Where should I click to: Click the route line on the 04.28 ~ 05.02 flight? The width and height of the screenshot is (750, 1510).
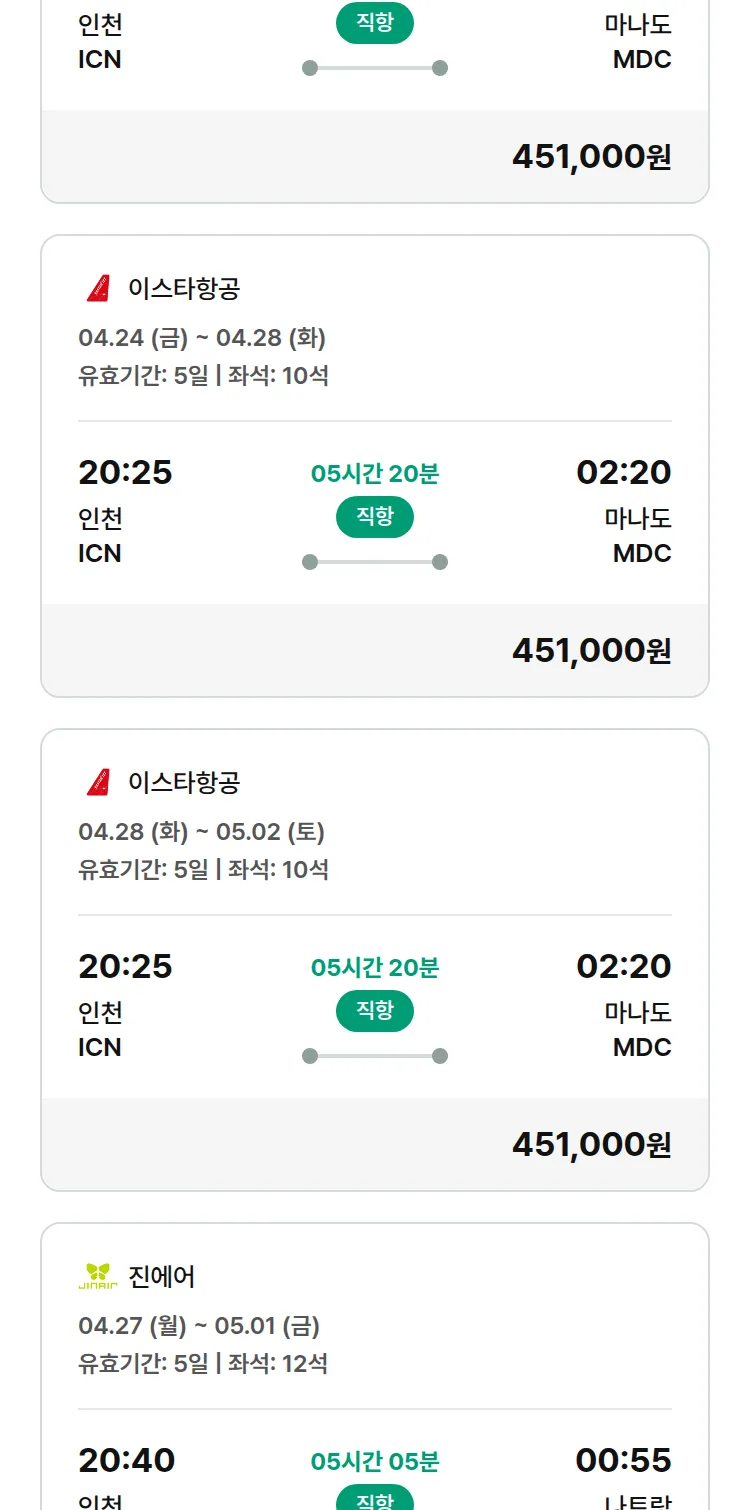point(375,1056)
